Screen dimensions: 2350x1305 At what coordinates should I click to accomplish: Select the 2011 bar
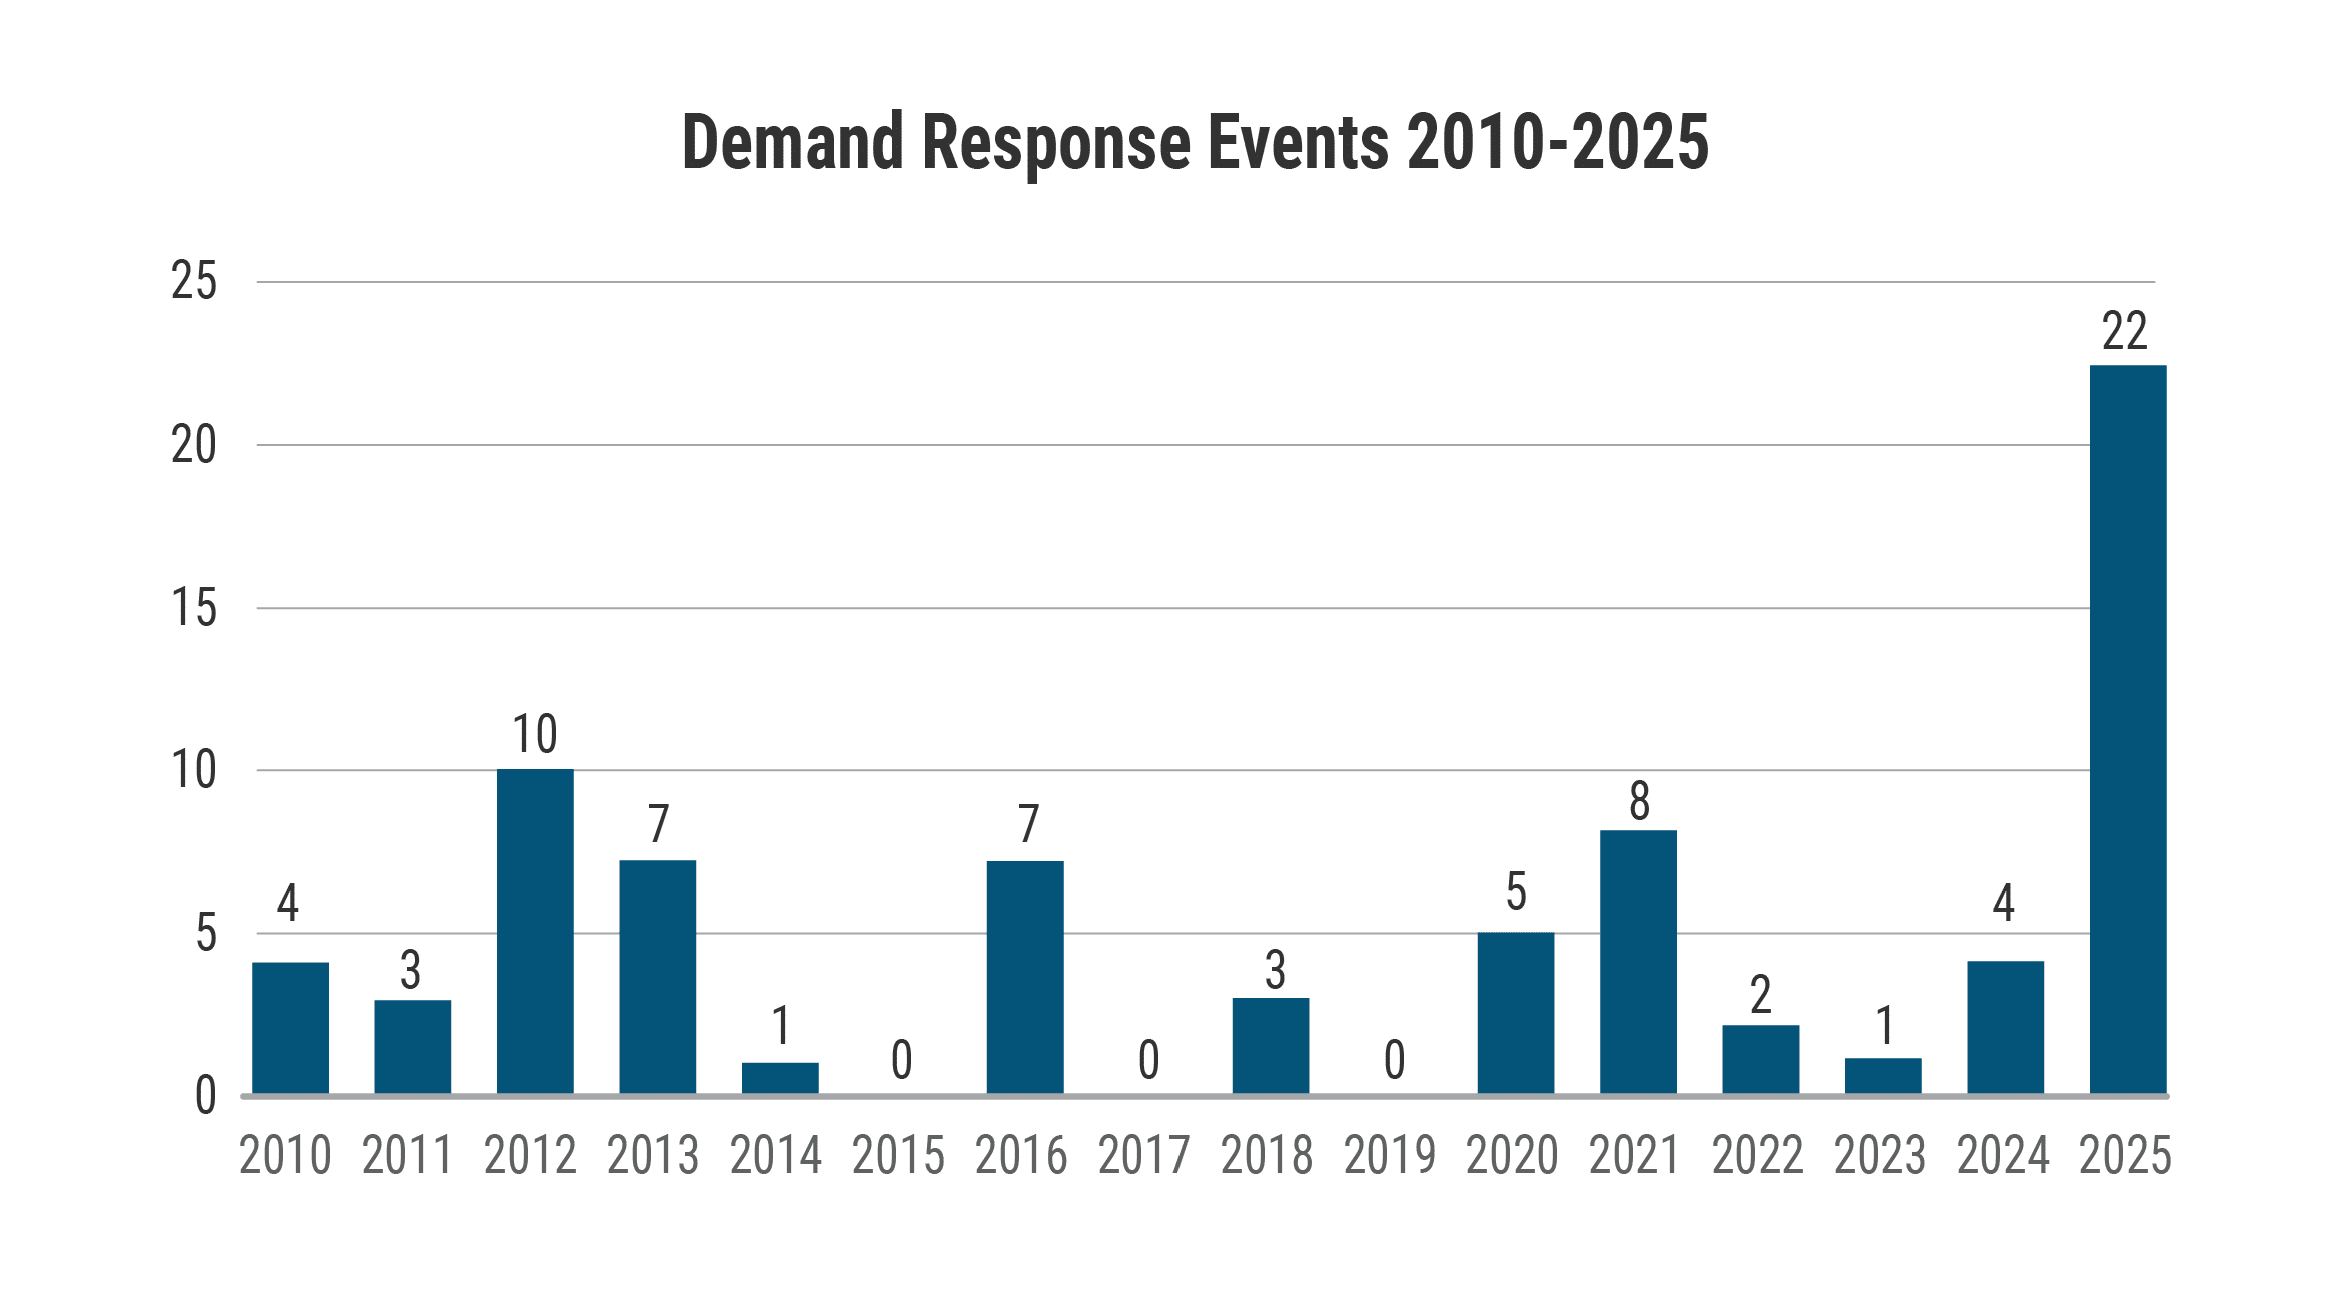413,1047
